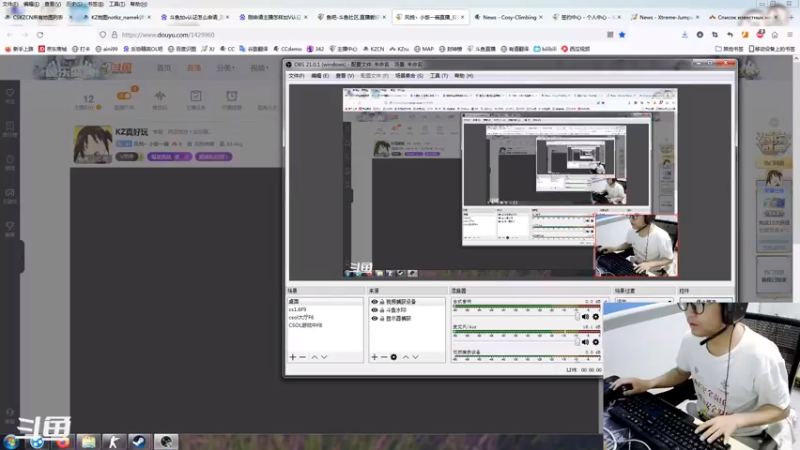
Task: Open the OBS 工具(T) menu
Action: click(x=439, y=76)
